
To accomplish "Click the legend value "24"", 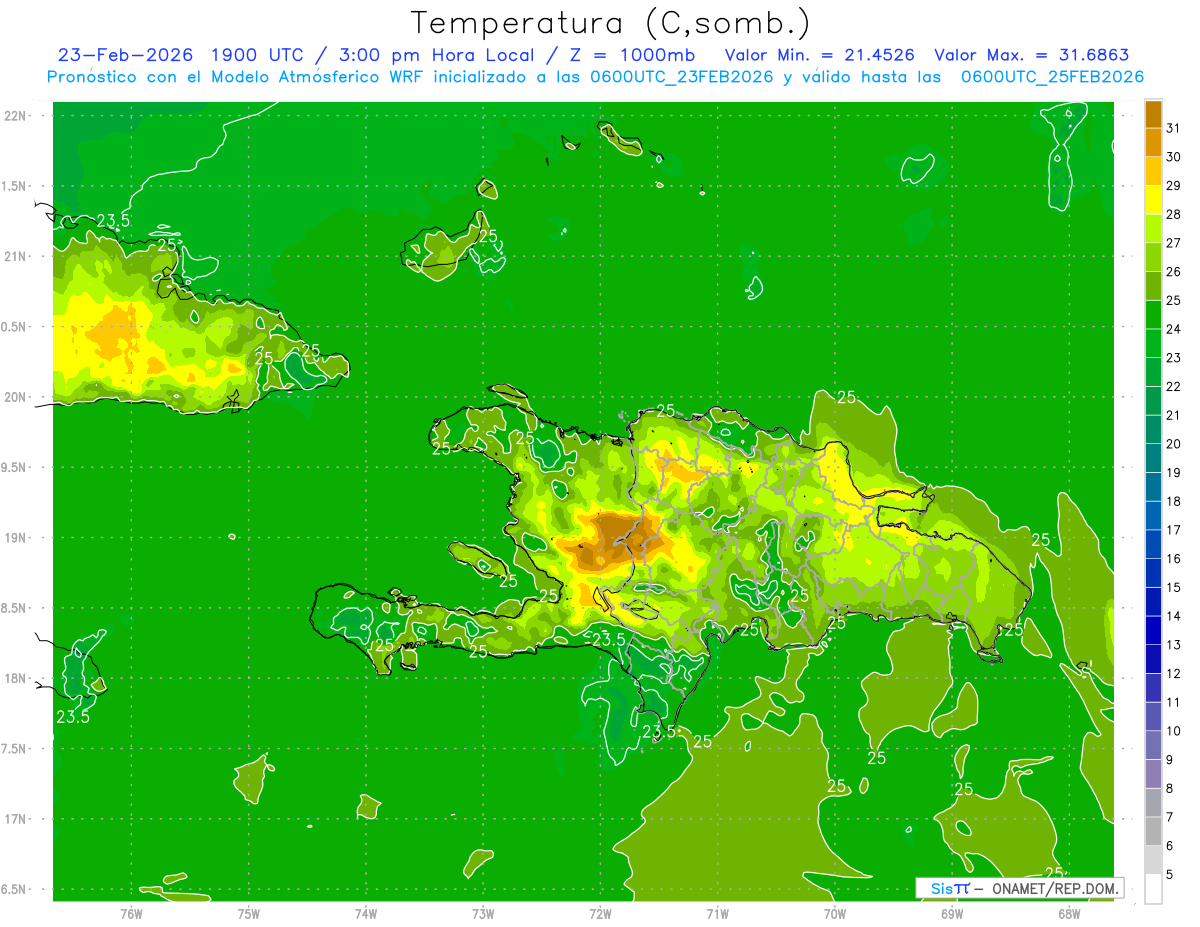I will pos(1173,329).
